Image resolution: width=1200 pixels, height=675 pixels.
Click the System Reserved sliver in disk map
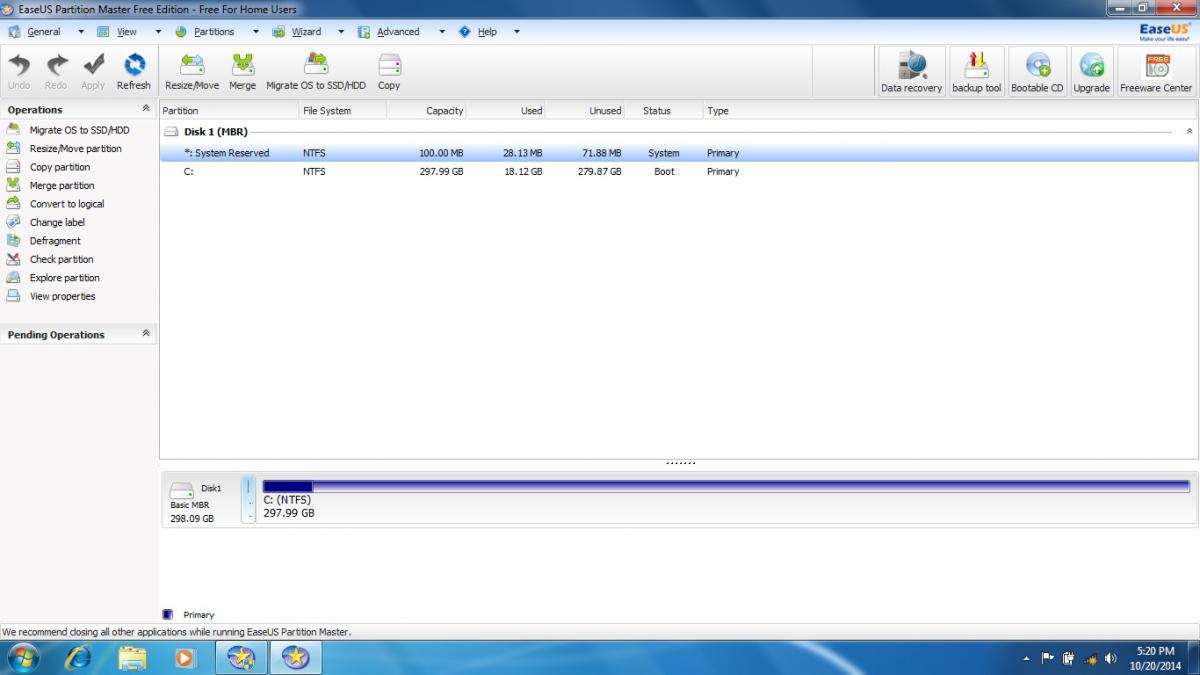click(x=249, y=499)
